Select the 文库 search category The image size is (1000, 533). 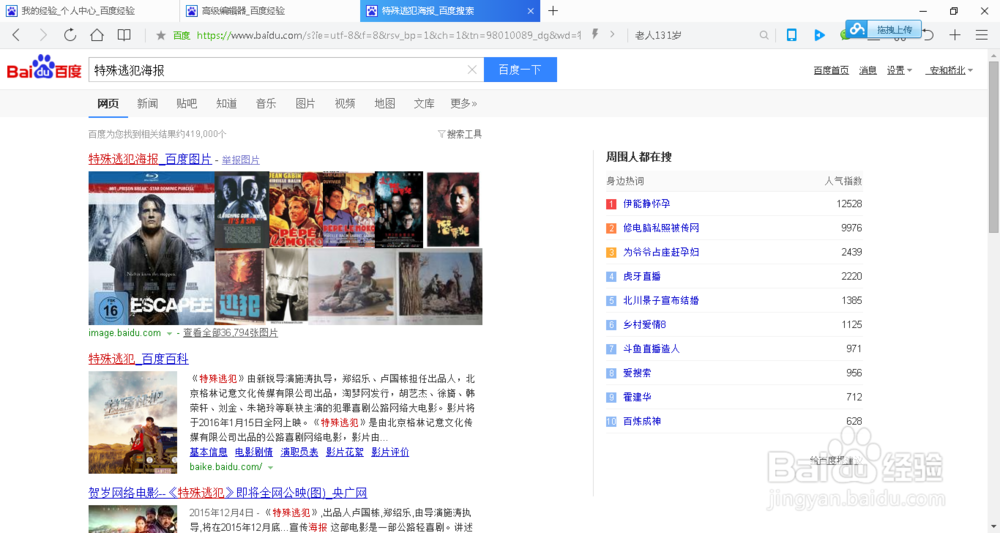pos(424,103)
